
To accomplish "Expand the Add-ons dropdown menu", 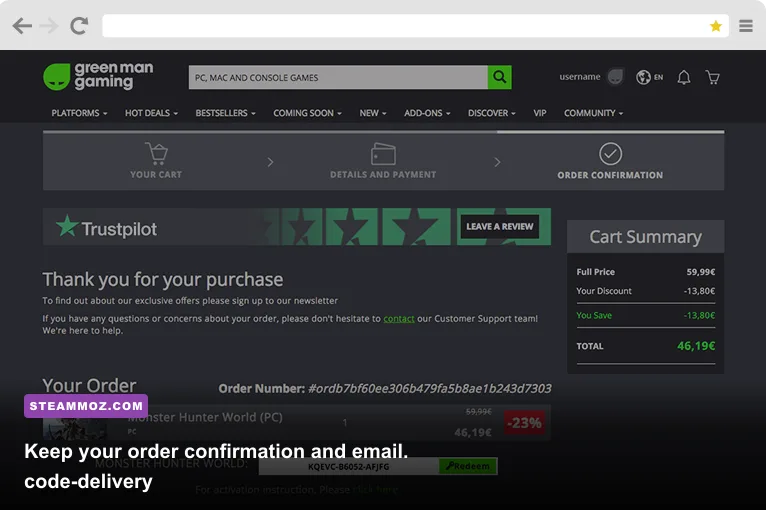I will point(427,113).
